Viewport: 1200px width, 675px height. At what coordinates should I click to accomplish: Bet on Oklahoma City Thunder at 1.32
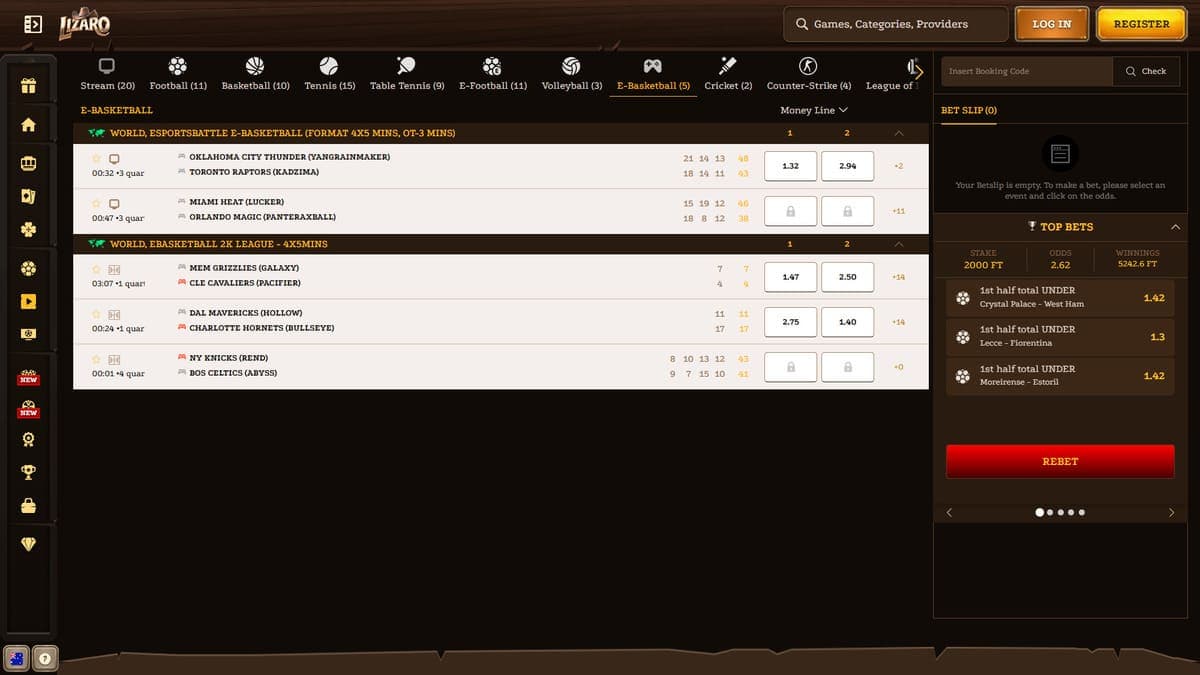(x=790, y=166)
